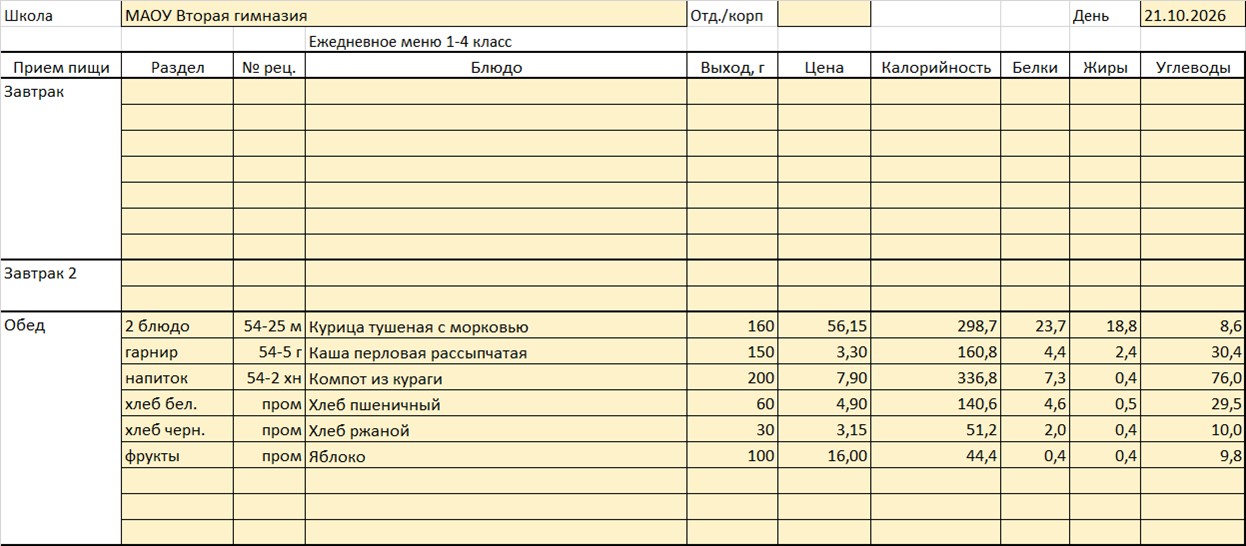The height and width of the screenshot is (546, 1246).
Task: Click fat value 18,8
Action: coord(1105,326)
